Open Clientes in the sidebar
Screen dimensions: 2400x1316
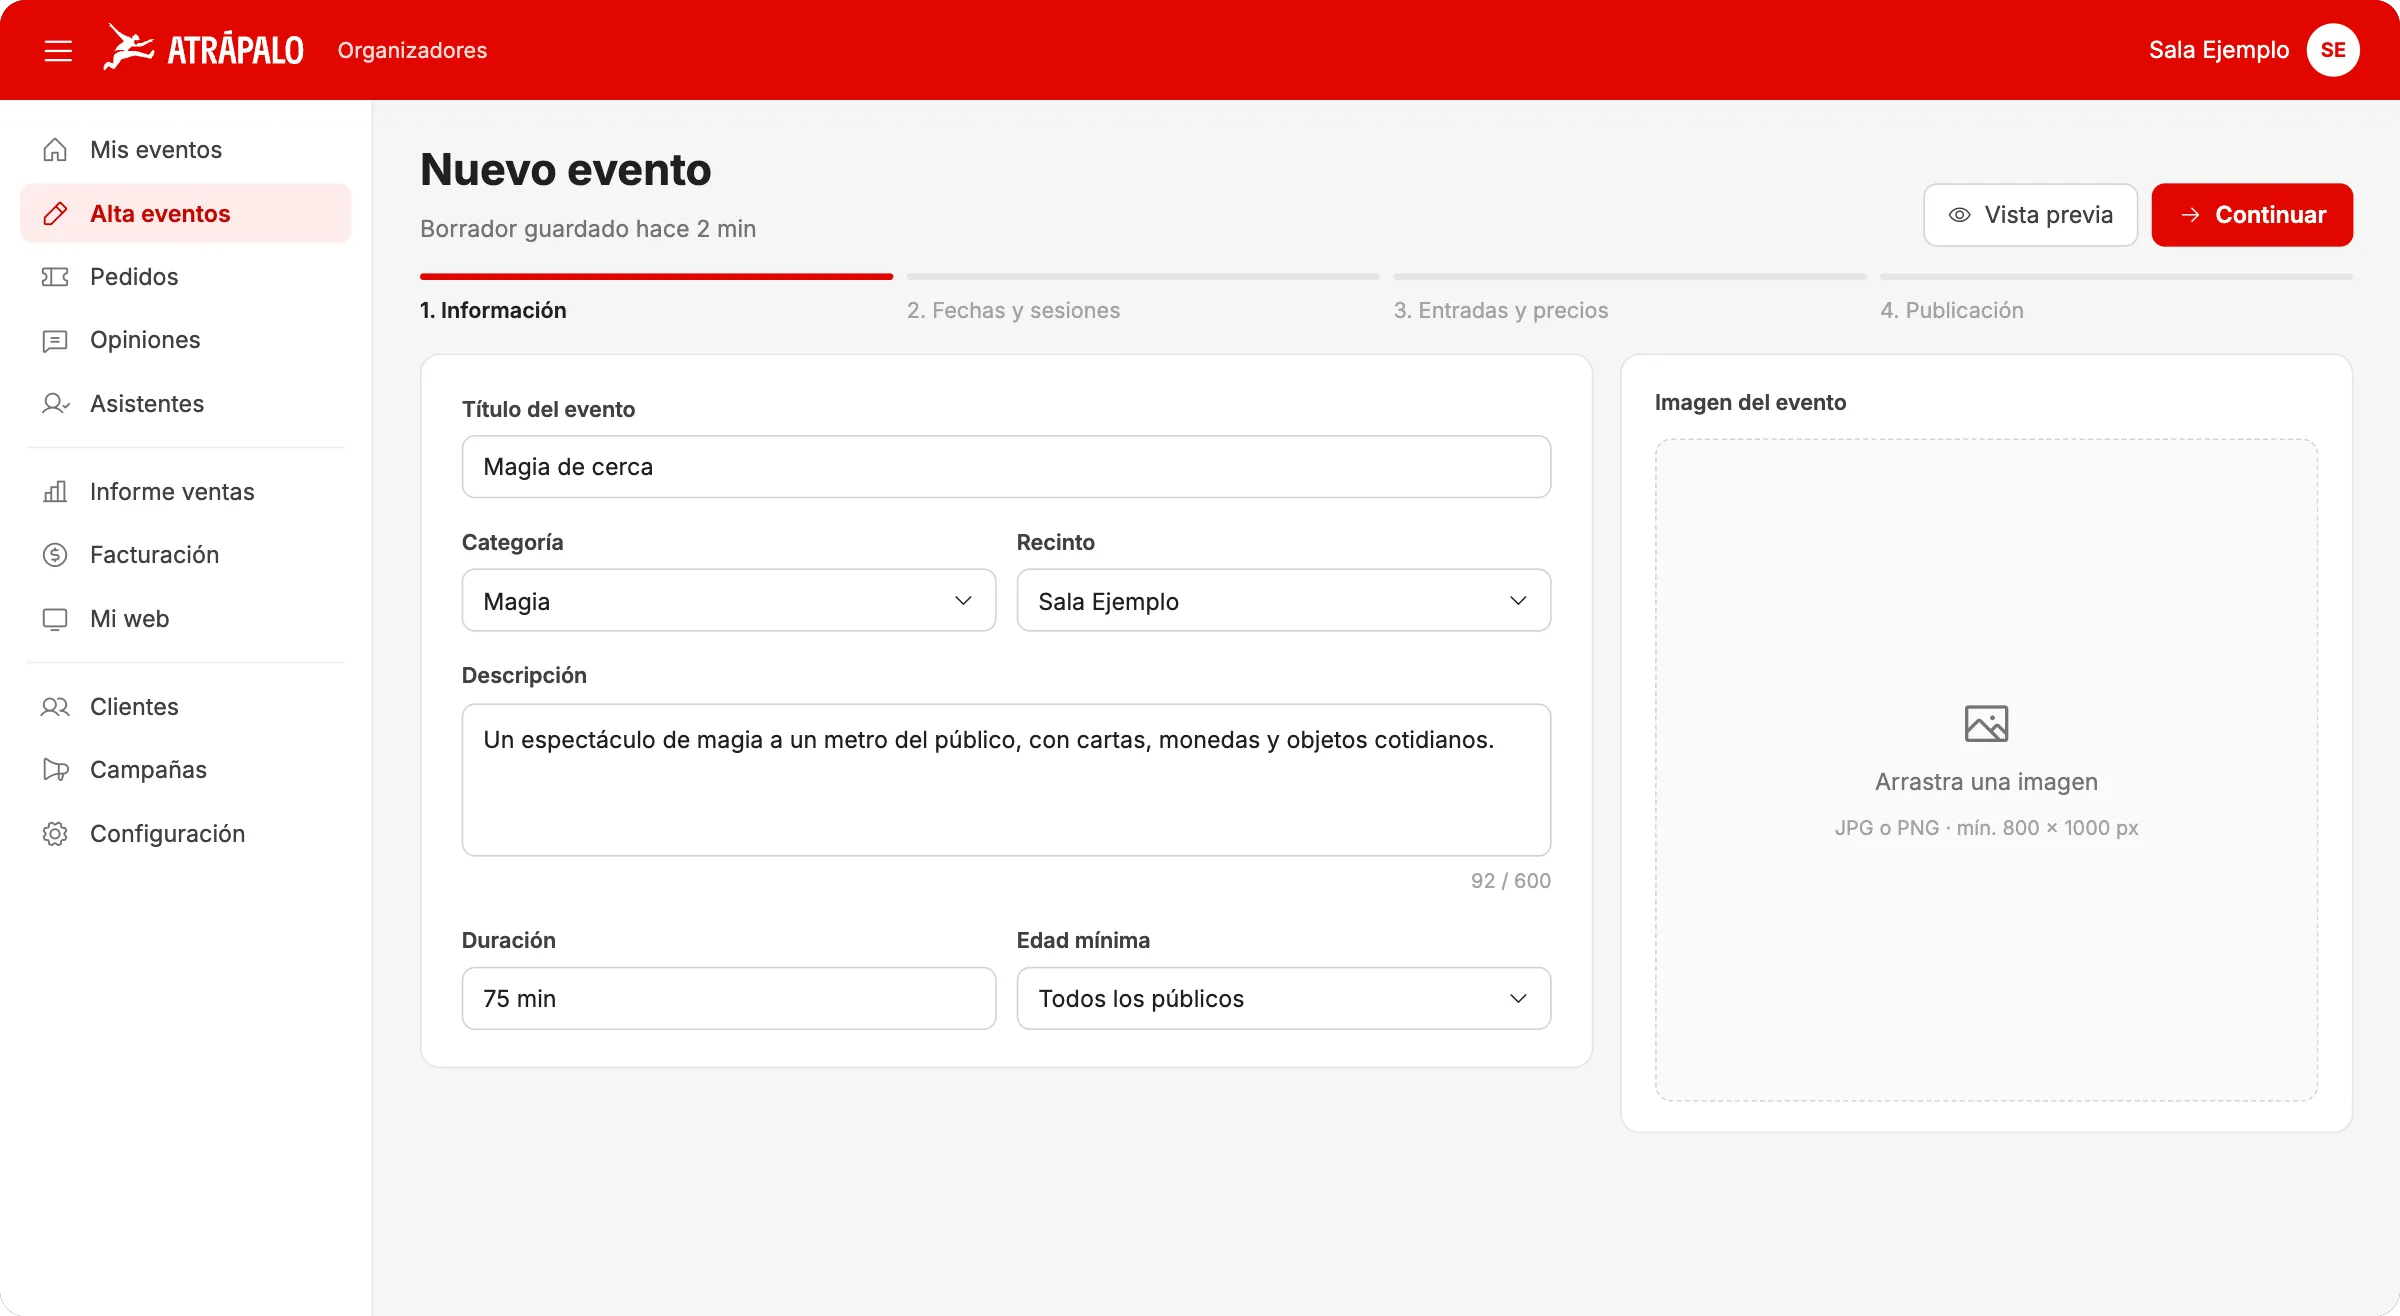[185, 707]
